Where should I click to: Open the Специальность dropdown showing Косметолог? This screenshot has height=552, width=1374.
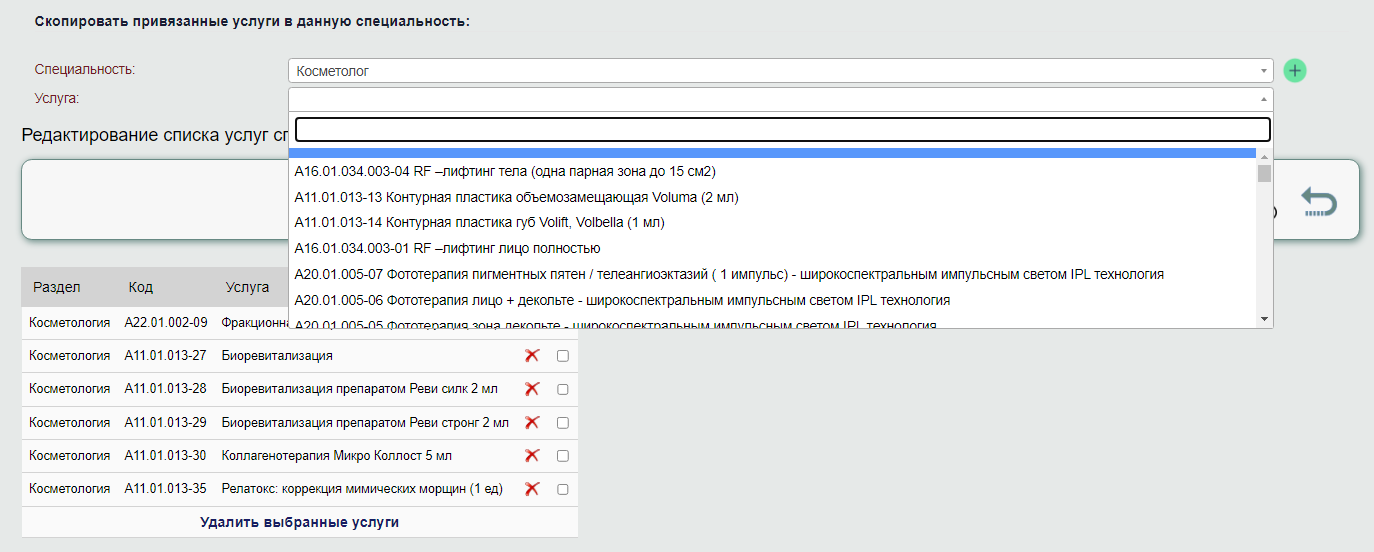pos(780,71)
